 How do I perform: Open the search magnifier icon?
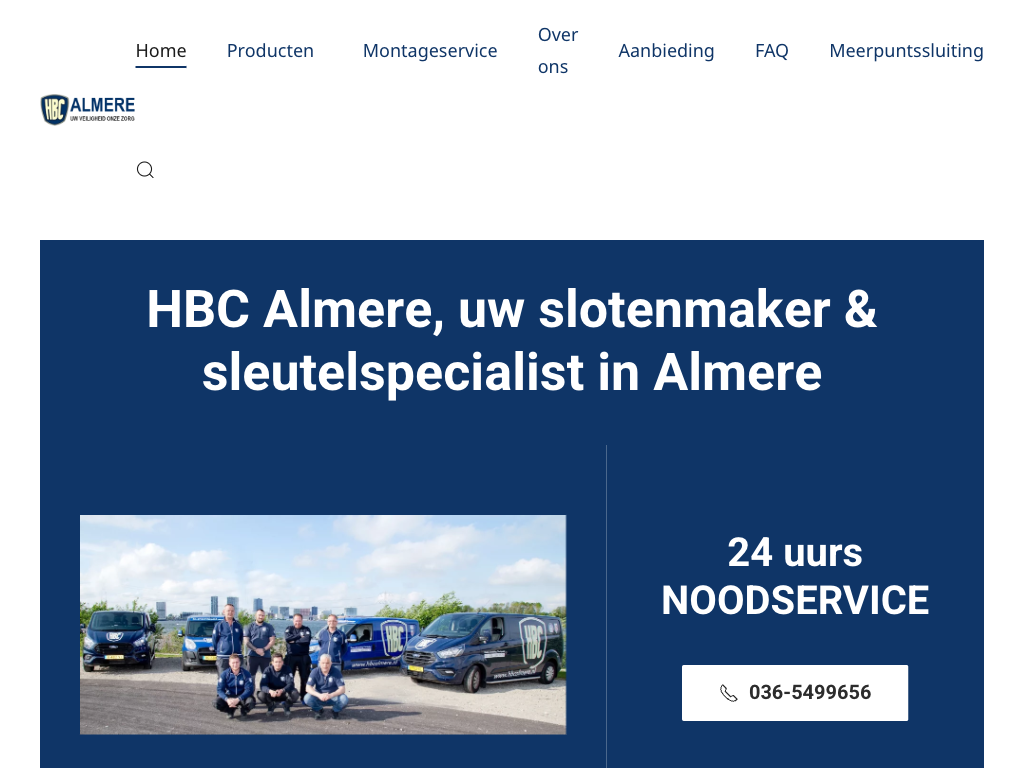coord(145,170)
